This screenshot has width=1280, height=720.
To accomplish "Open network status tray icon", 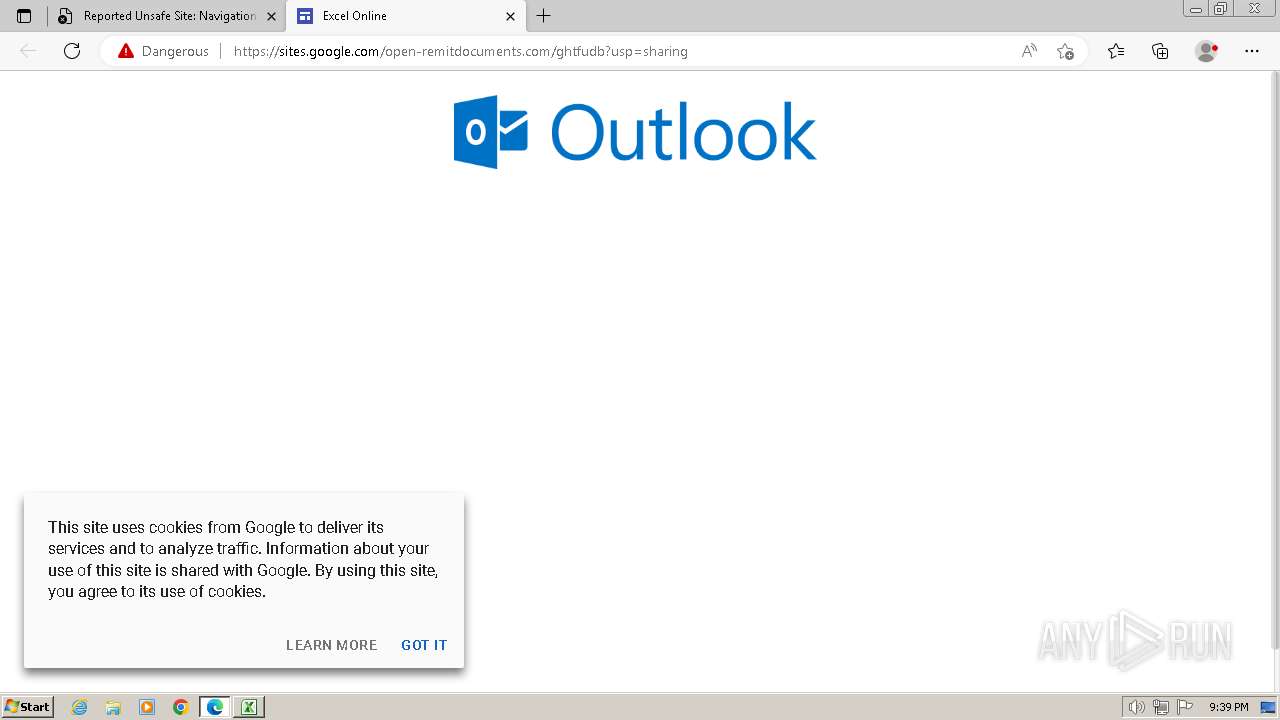I will click(x=1161, y=707).
